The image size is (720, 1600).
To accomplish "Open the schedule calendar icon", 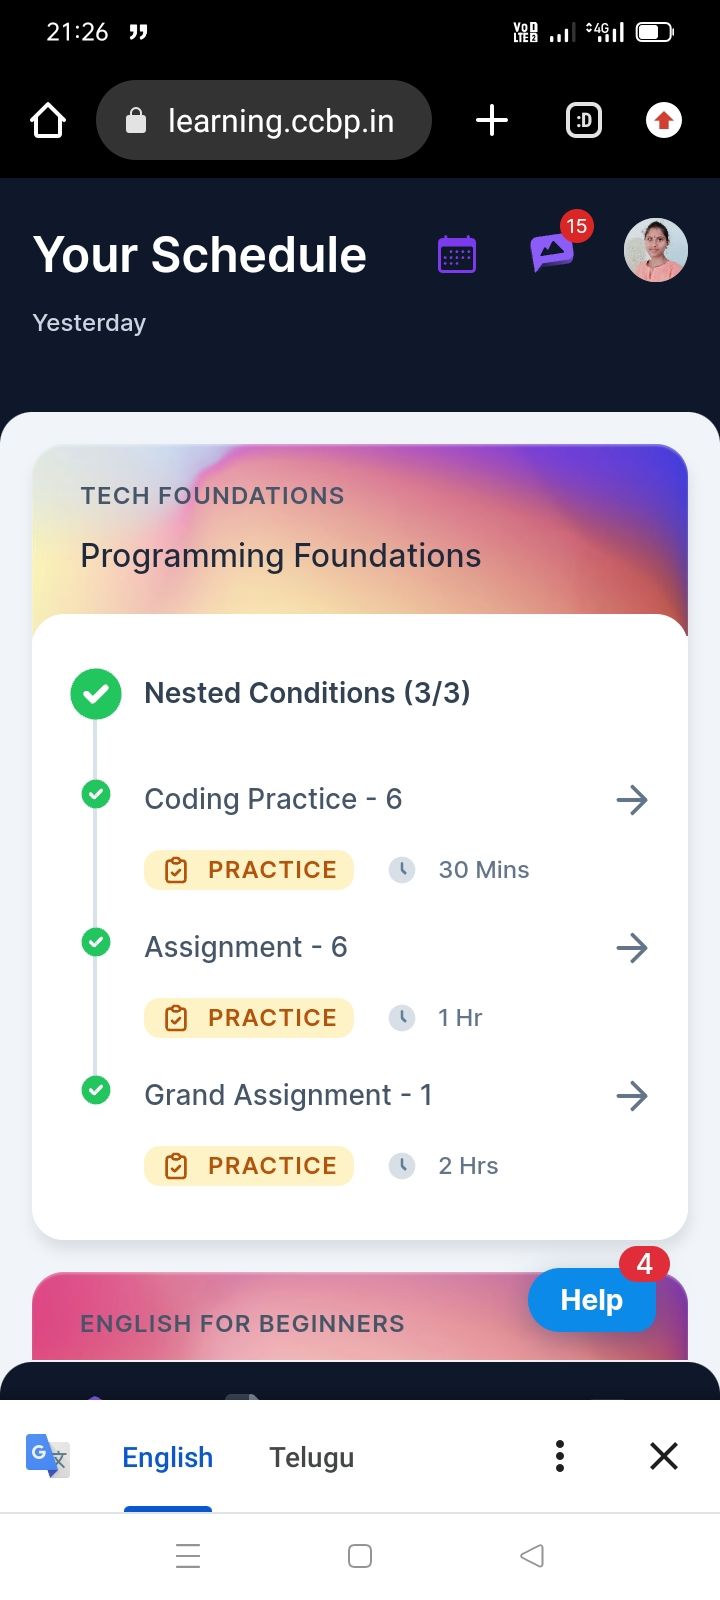I will (457, 254).
